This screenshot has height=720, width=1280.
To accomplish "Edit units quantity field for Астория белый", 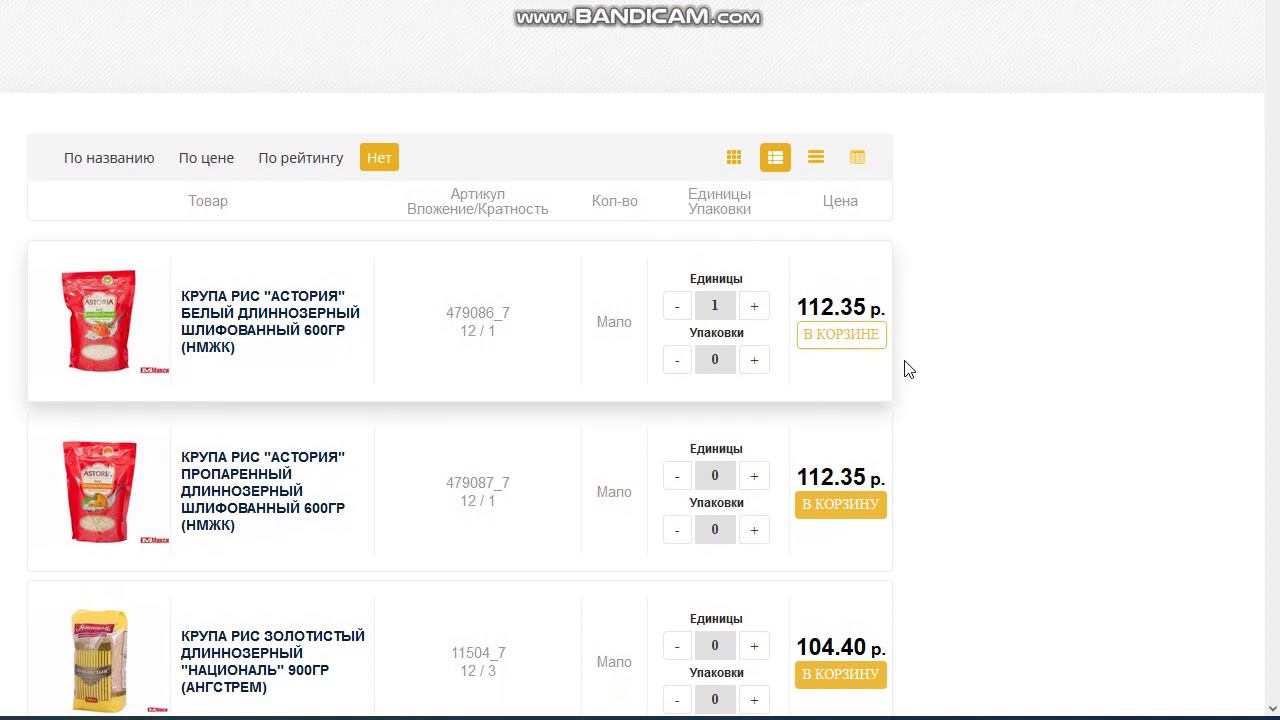I will pyautogui.click(x=715, y=306).
